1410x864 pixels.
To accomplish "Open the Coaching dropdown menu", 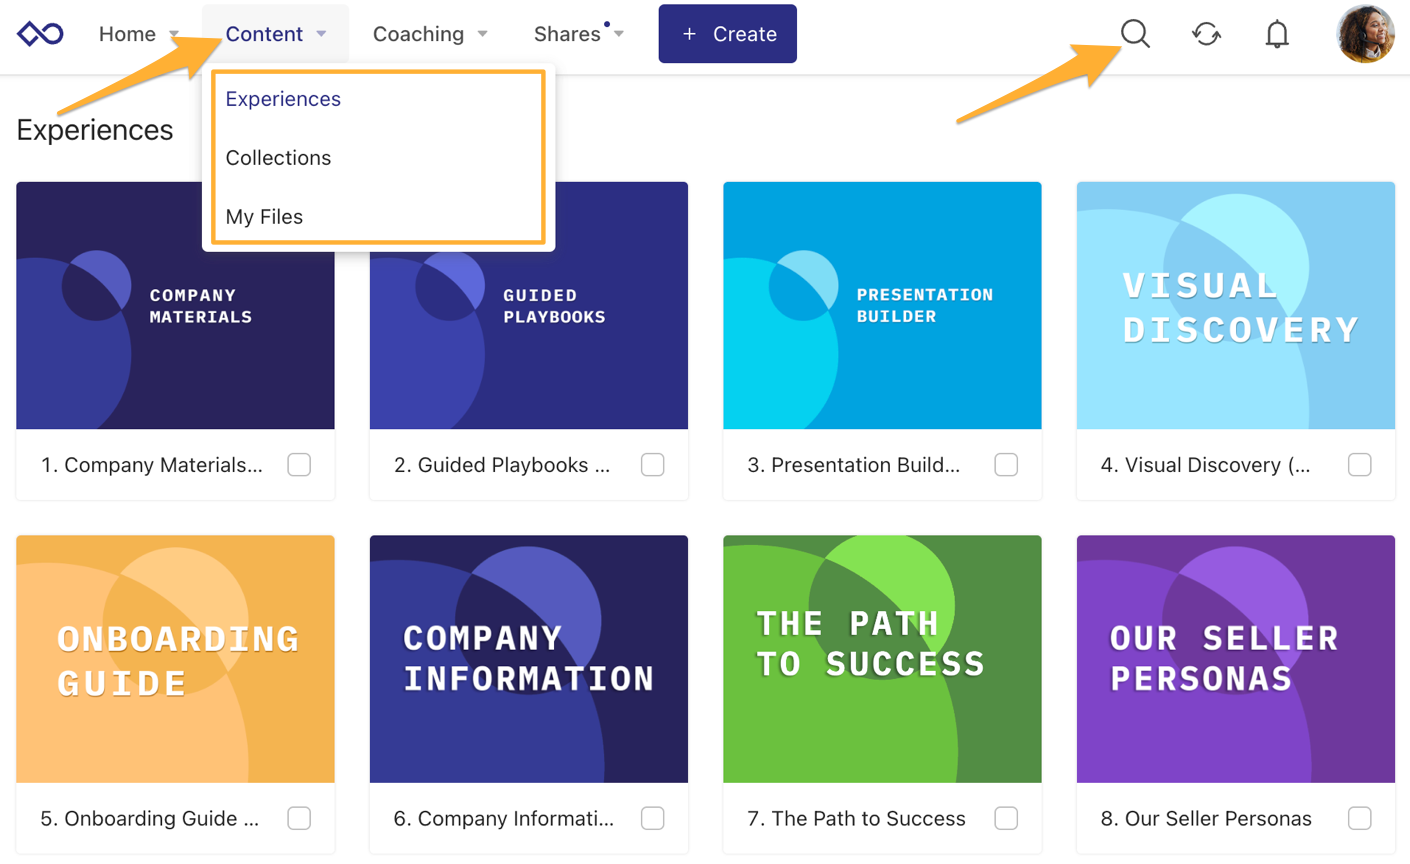I will (x=430, y=34).
